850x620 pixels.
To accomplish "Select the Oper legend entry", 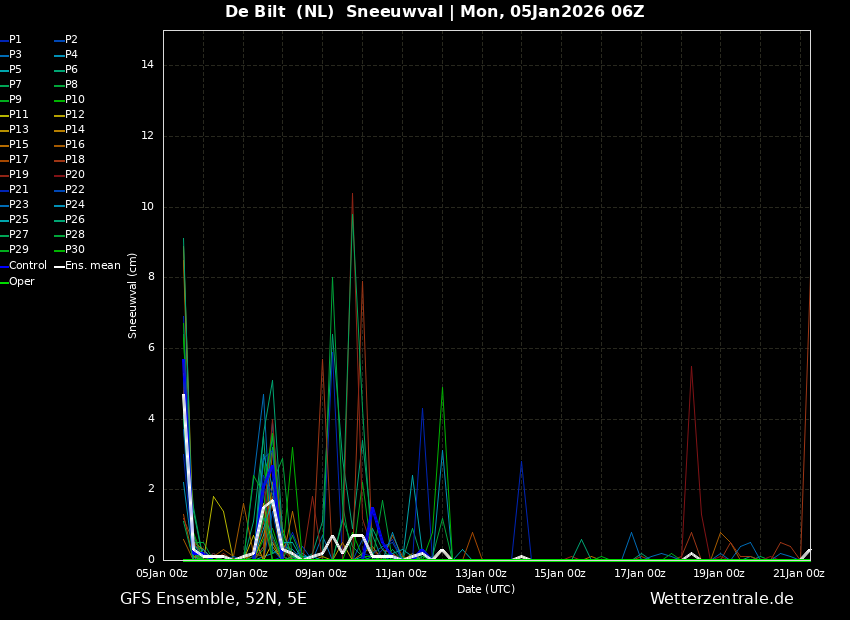I will click(x=17, y=281).
